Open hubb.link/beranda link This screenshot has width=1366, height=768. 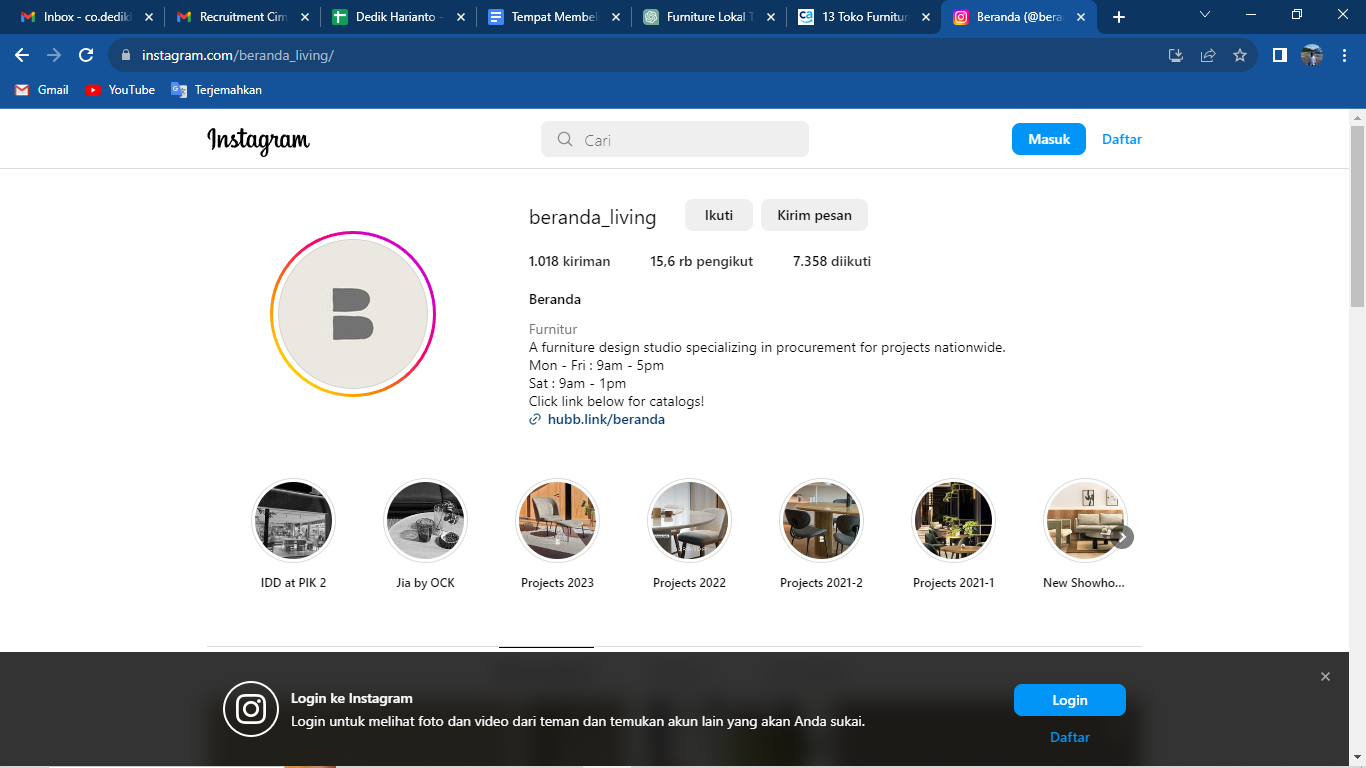pyautogui.click(x=606, y=419)
